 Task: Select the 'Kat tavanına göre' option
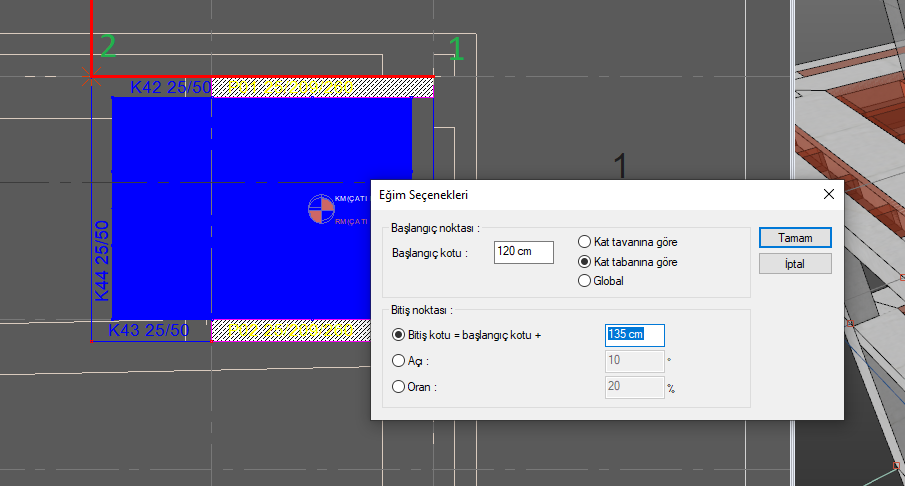click(585, 242)
